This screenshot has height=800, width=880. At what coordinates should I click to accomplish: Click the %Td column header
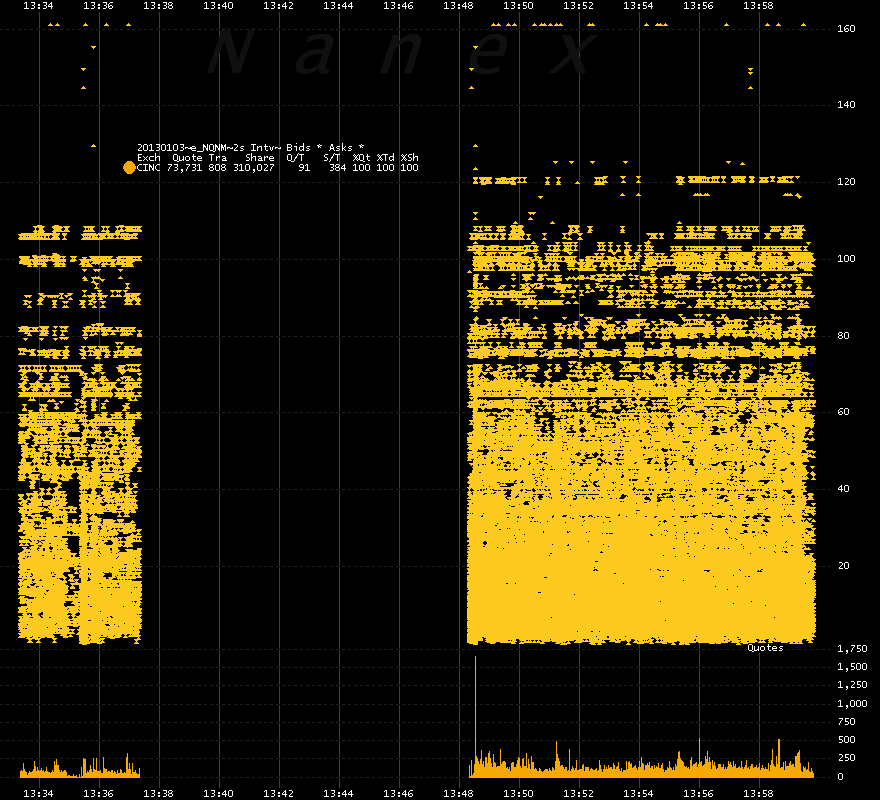(x=386, y=158)
